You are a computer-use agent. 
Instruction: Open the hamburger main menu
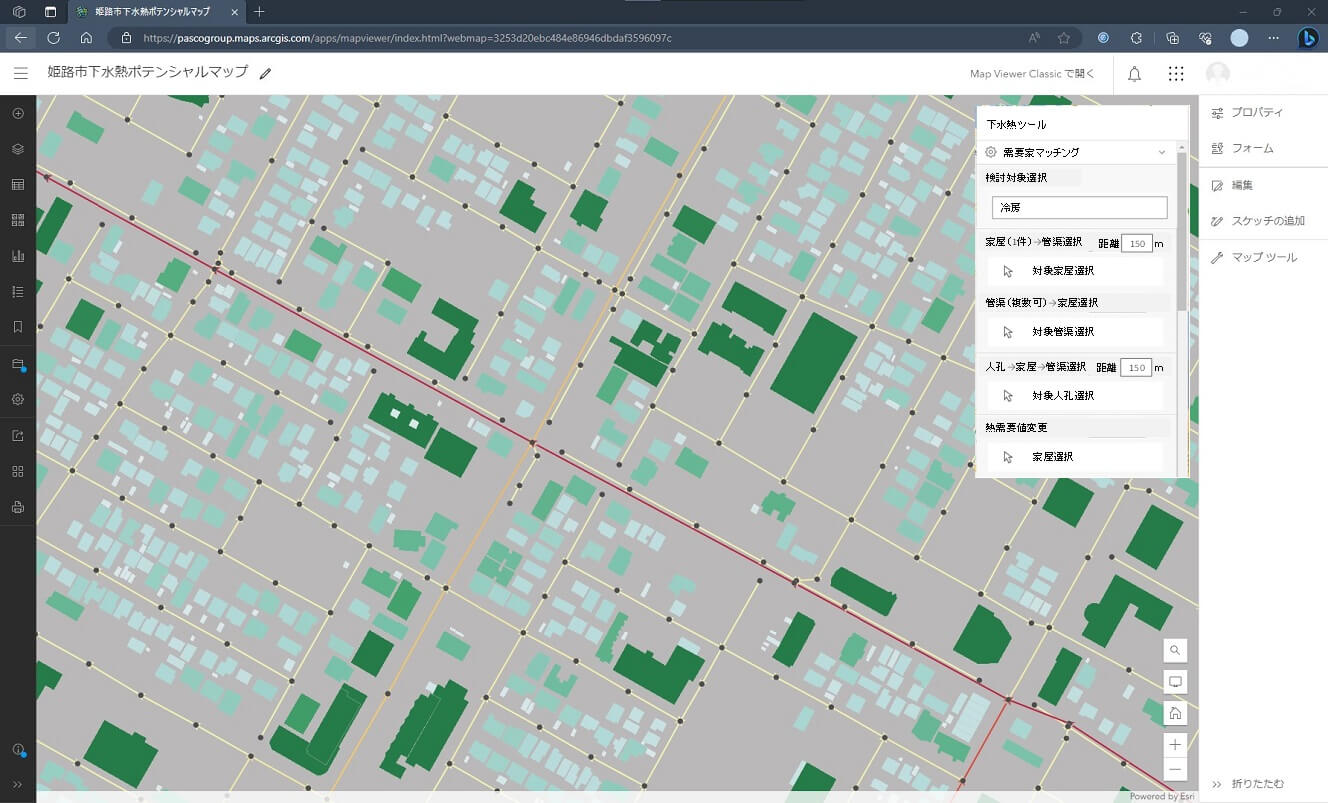21,73
